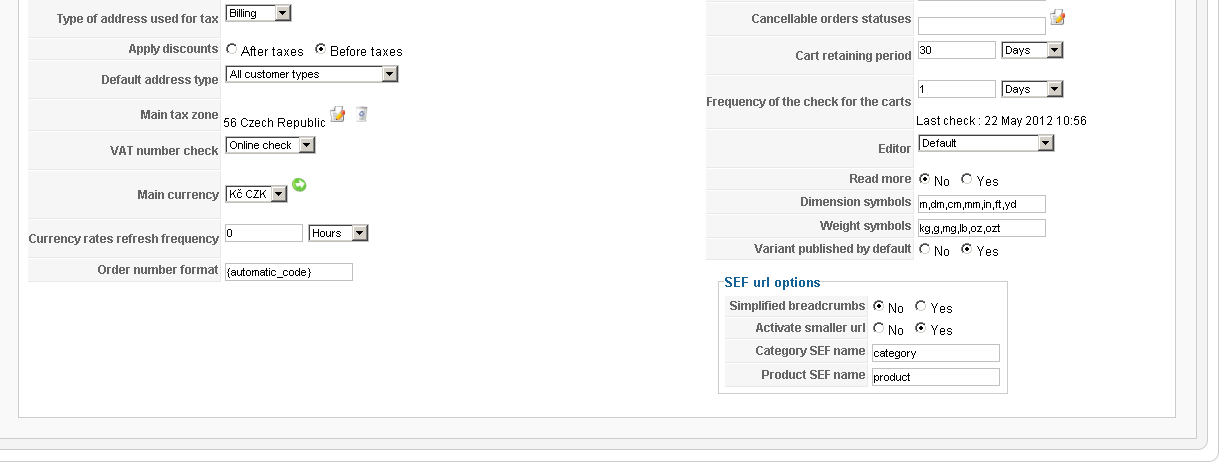Image resolution: width=1222 pixels, height=466 pixels.
Task: Set Read more to Yes
Action: click(966, 179)
